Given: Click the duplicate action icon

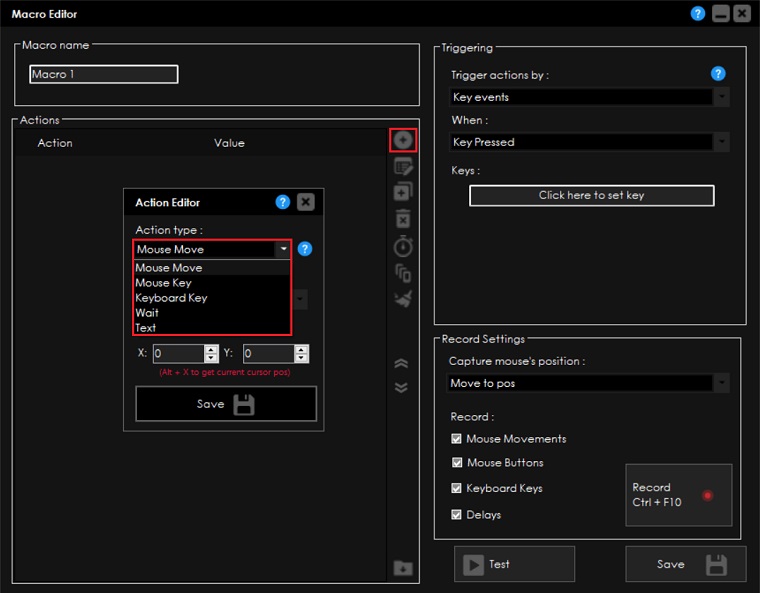Looking at the screenshot, I should tap(403, 192).
